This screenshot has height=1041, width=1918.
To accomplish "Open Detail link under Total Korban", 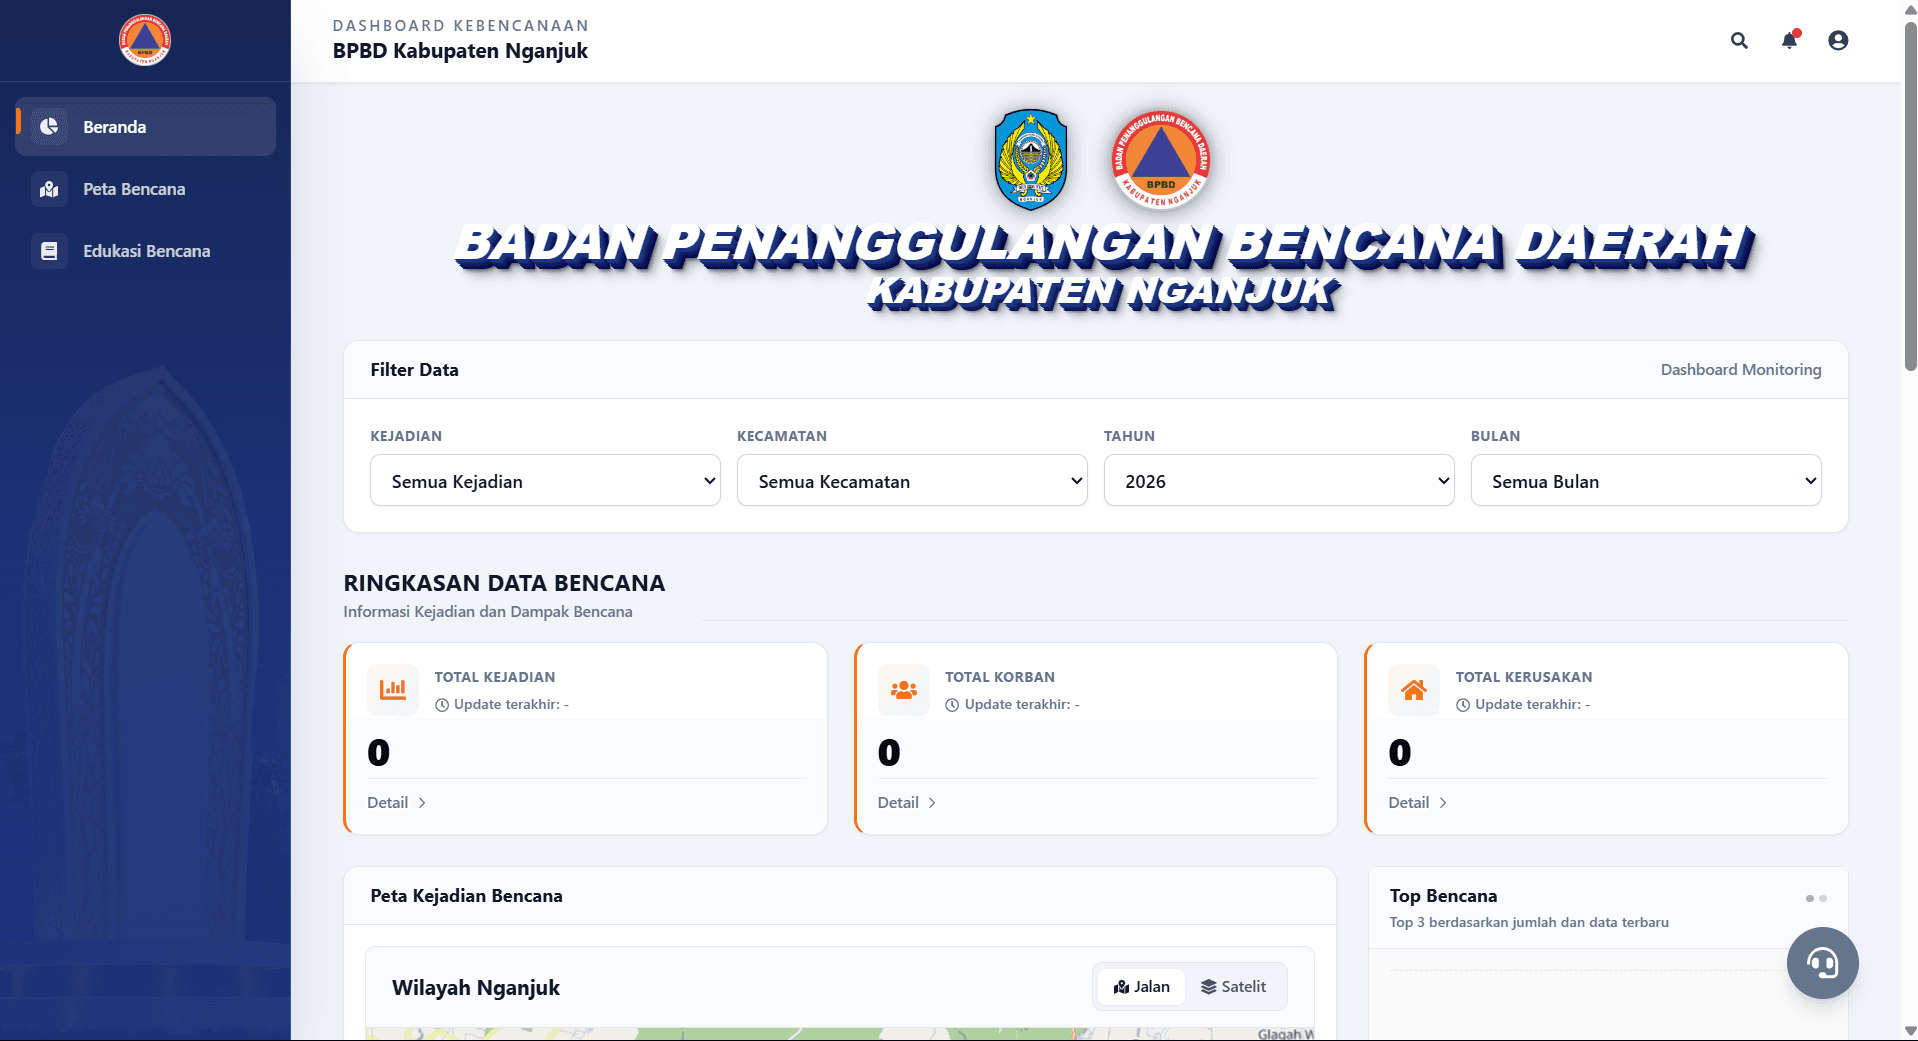I will point(907,803).
